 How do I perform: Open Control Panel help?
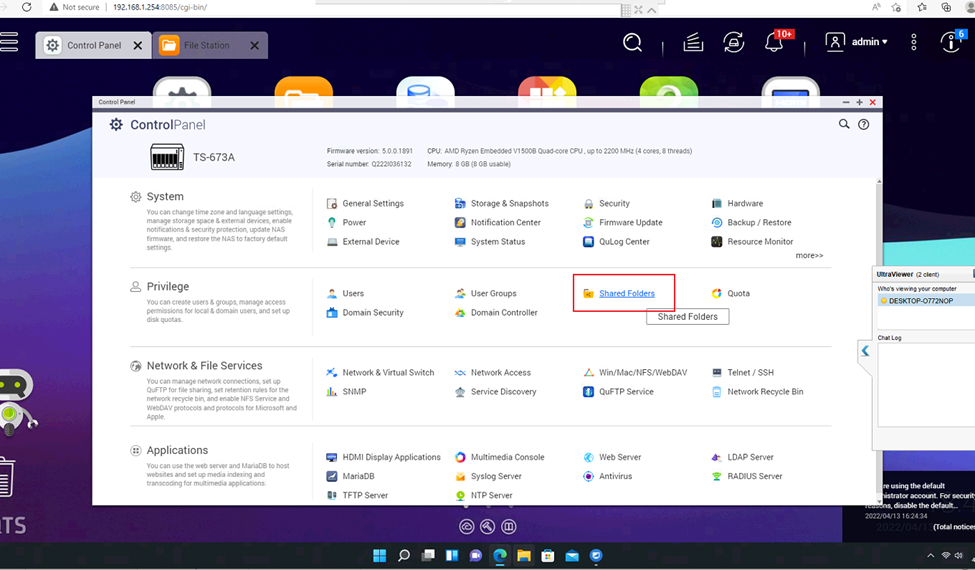pos(864,124)
